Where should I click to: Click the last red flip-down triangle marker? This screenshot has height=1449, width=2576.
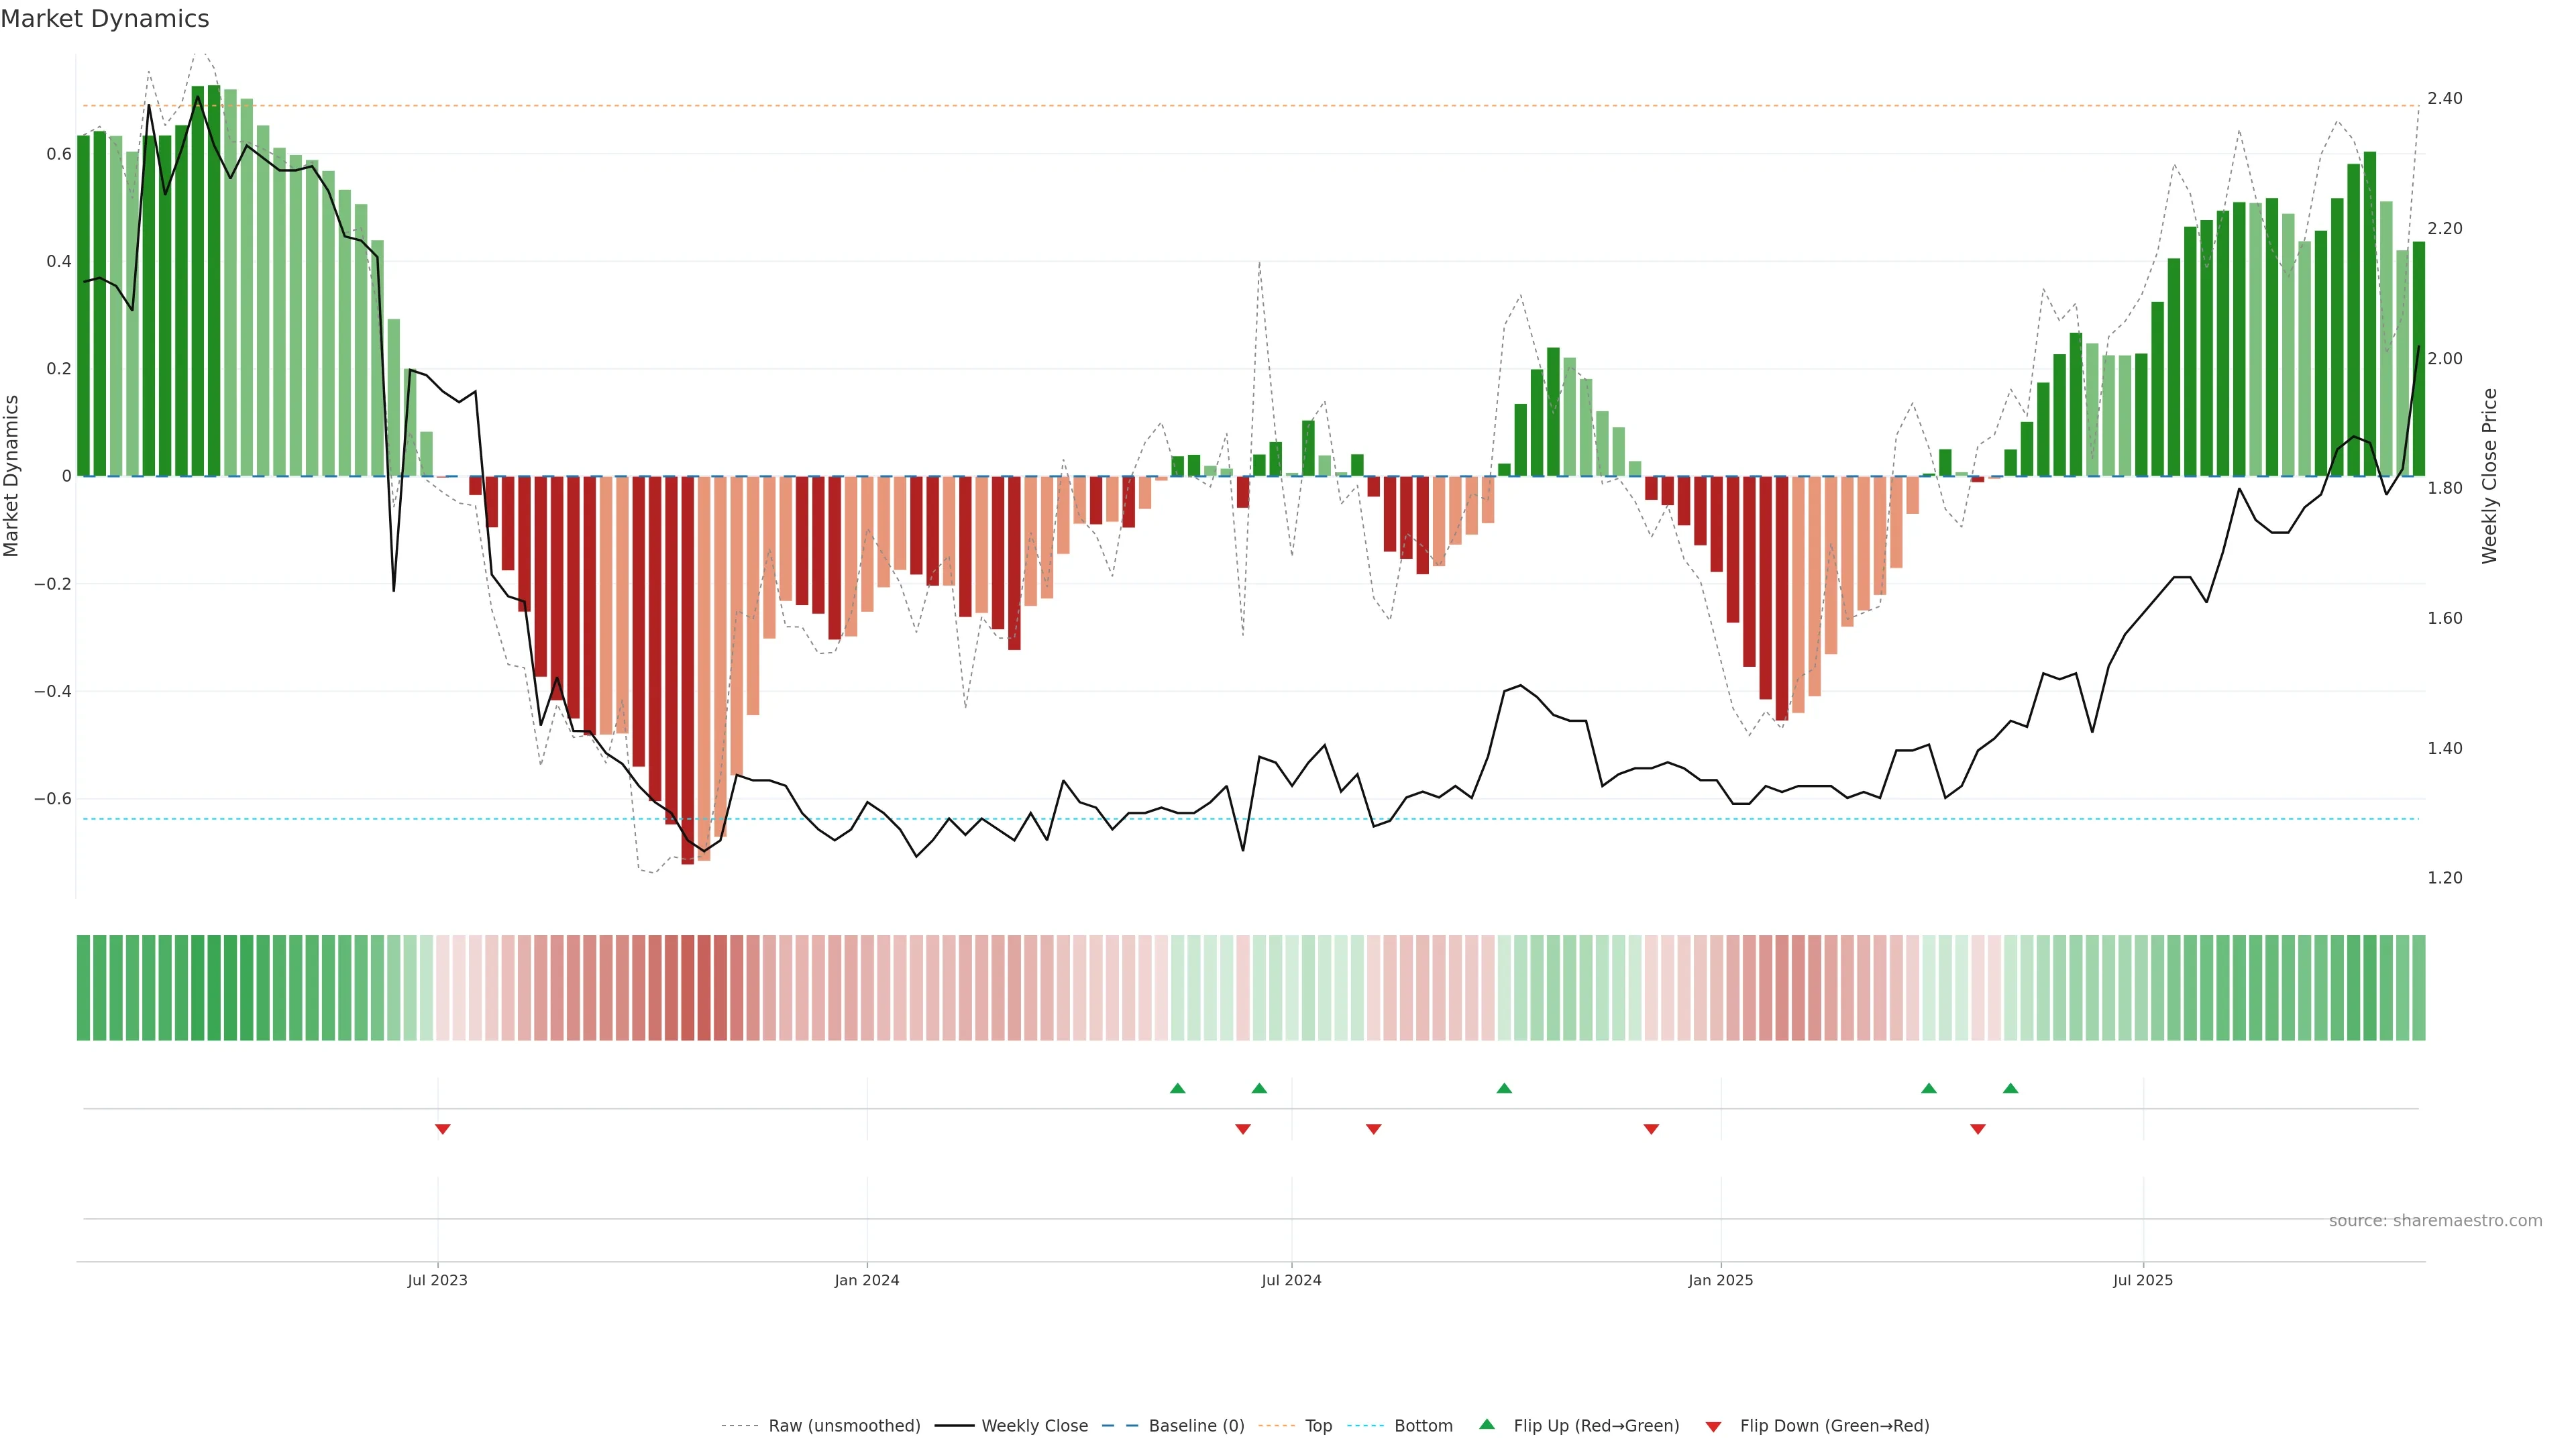(x=1977, y=1129)
